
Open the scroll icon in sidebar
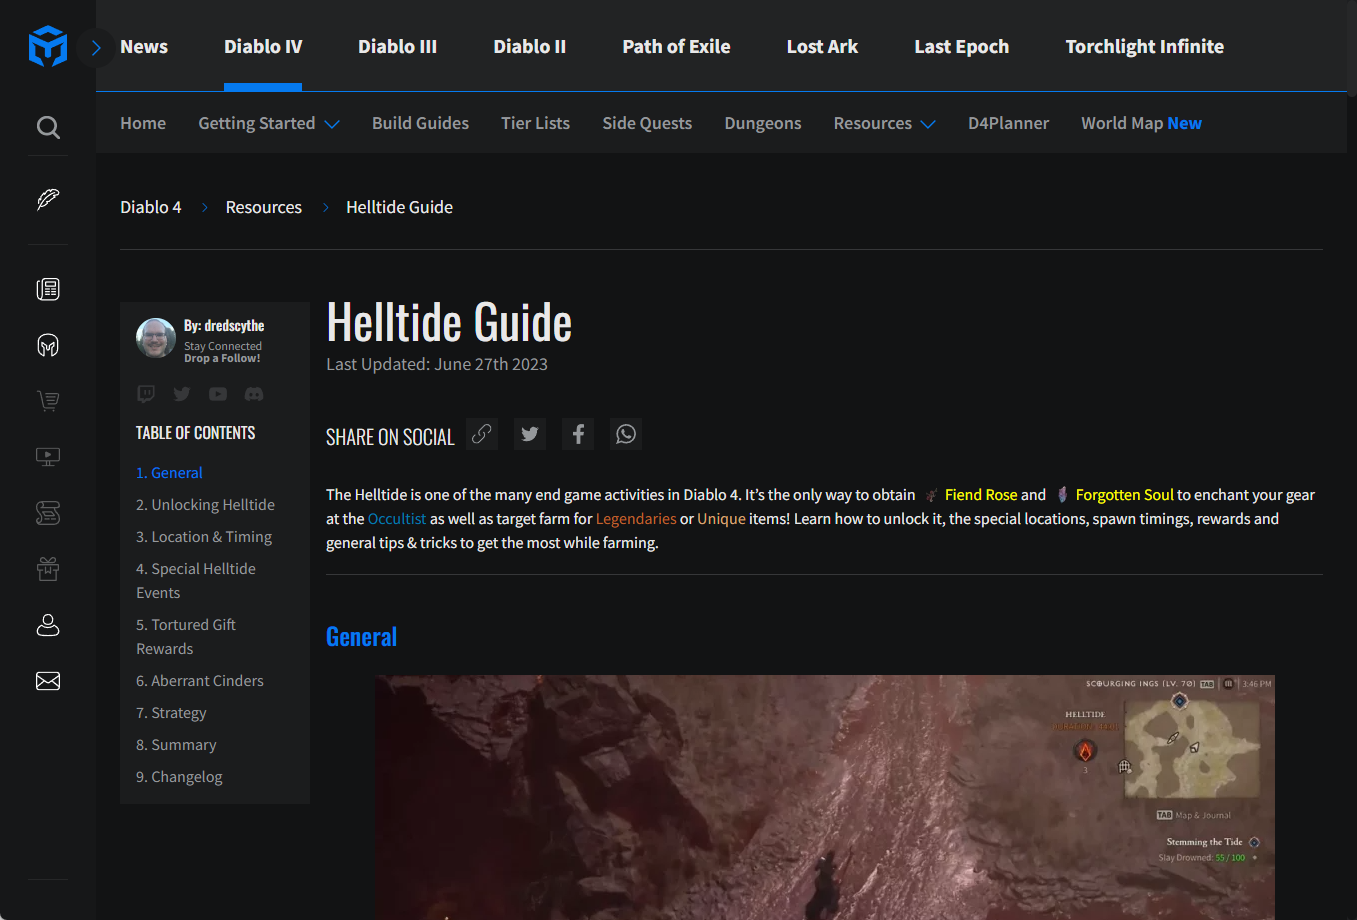[x=48, y=513]
